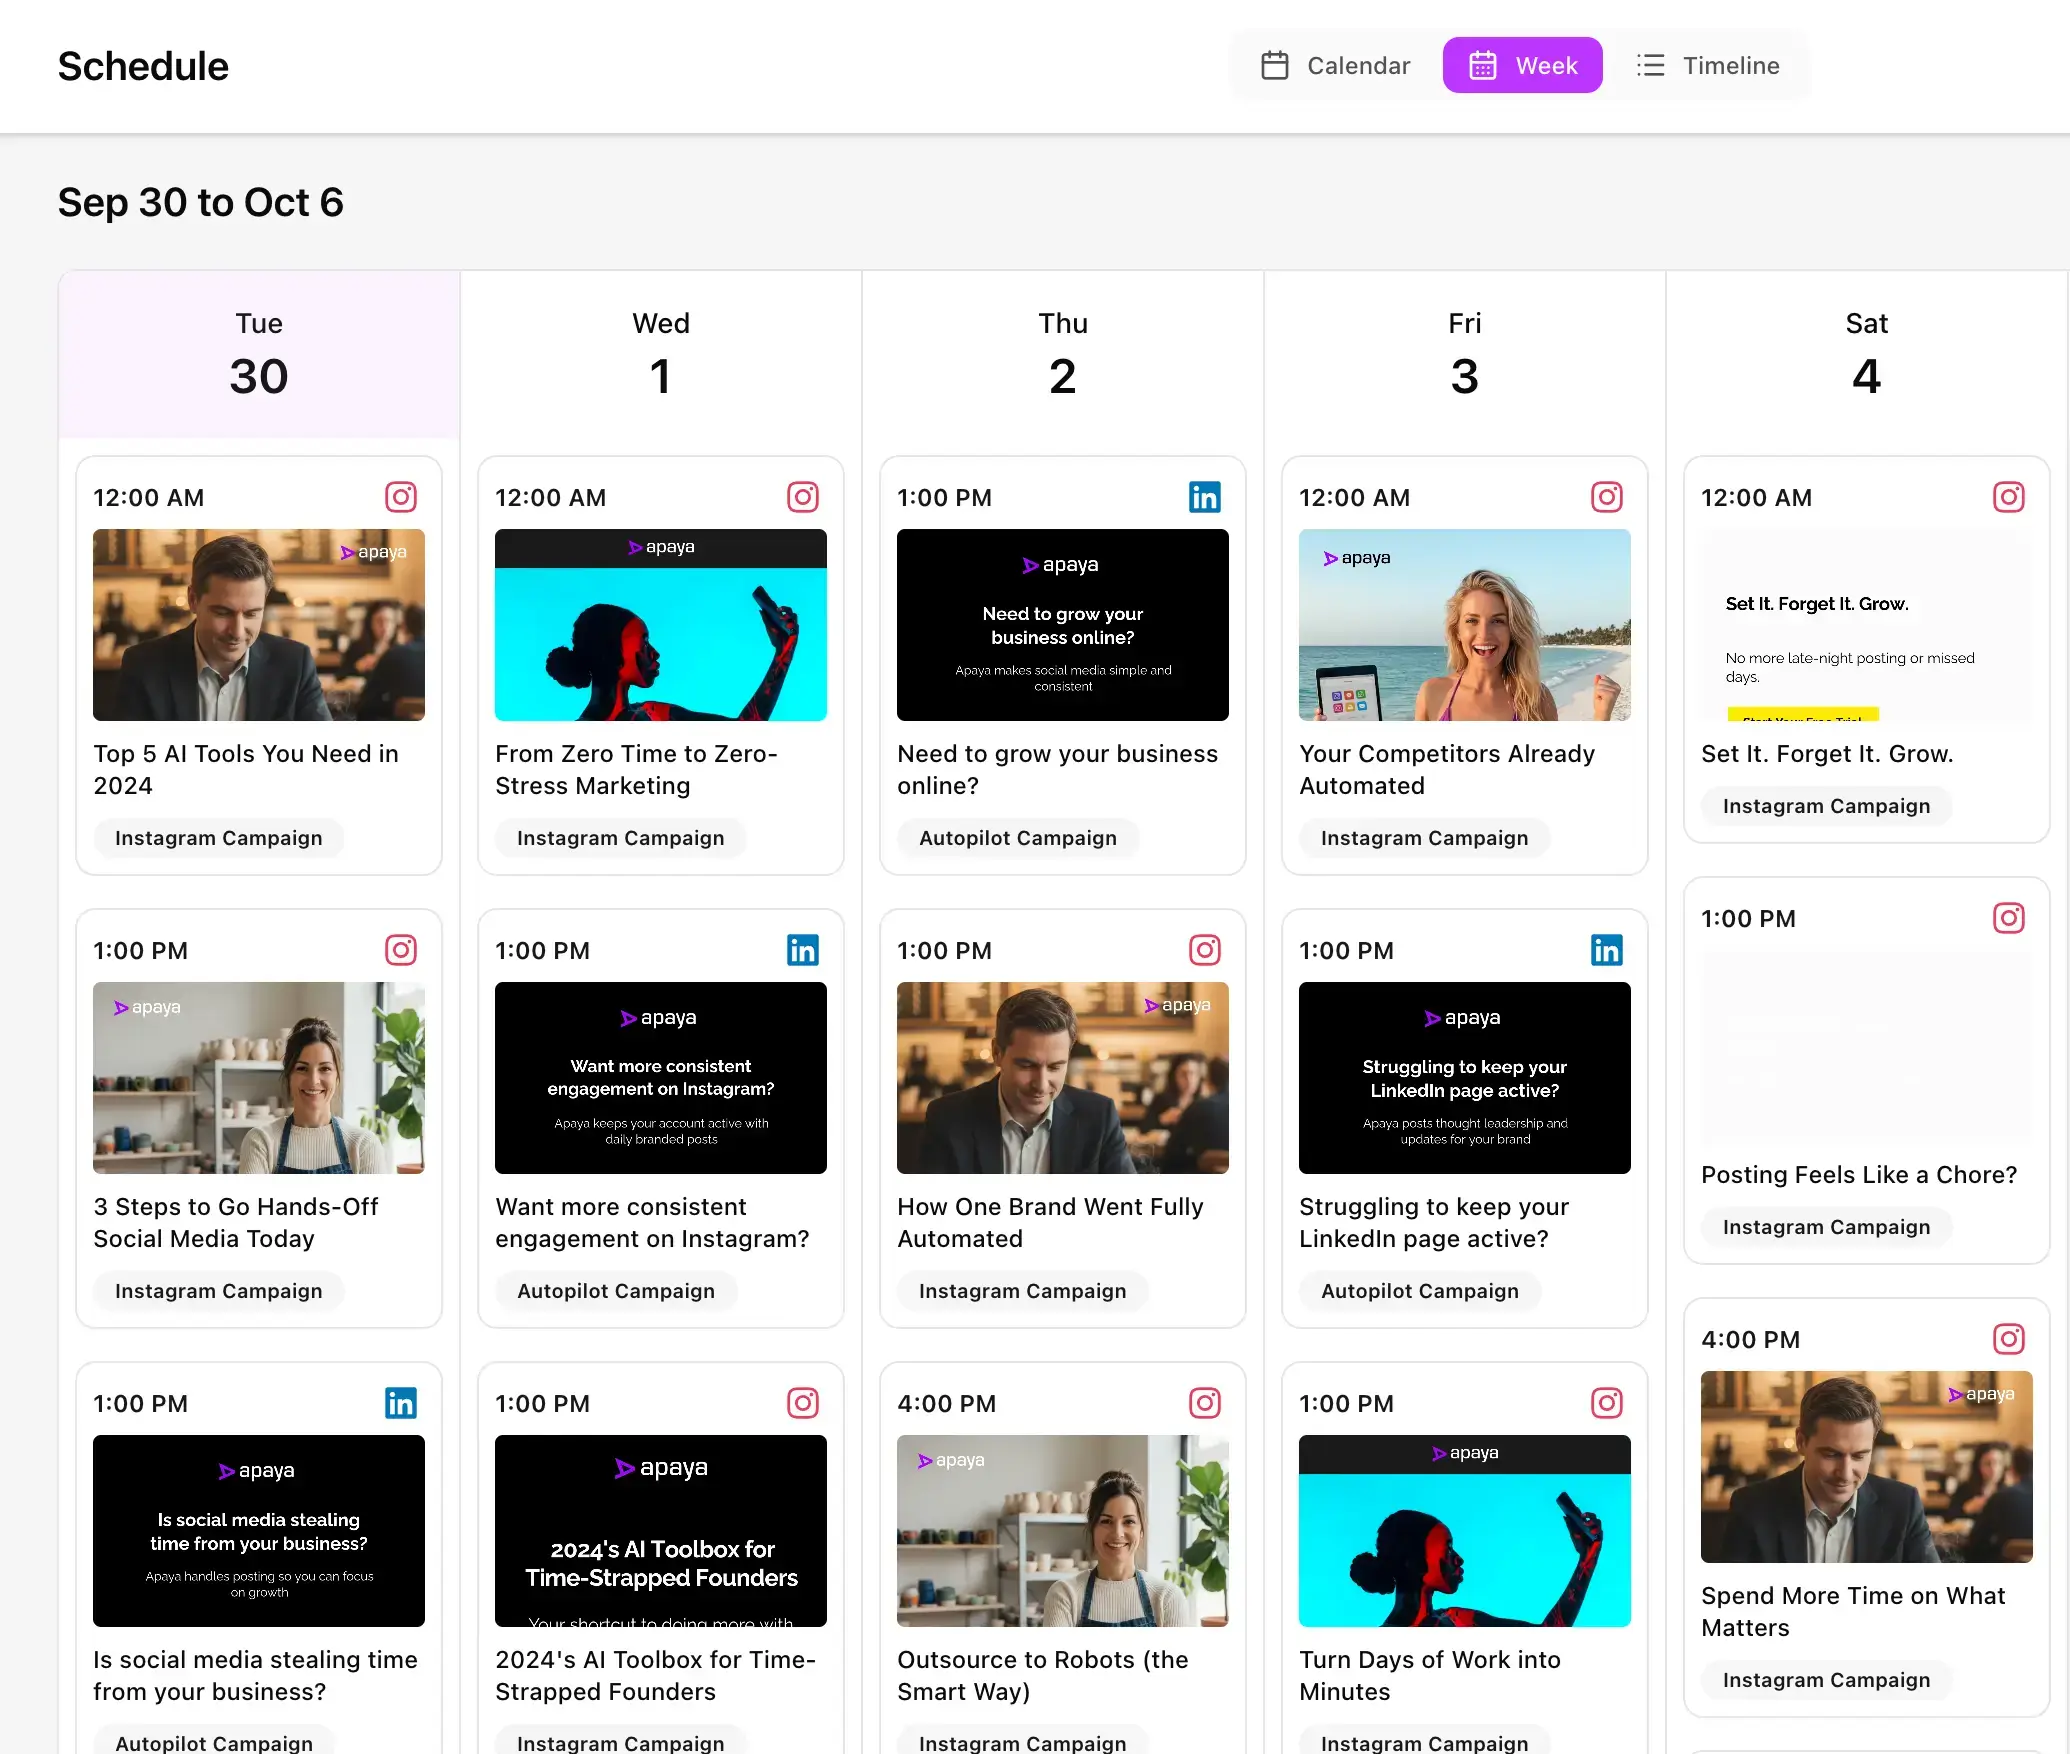Click the Autopilot Campaign tag on Need to grow your business online

(1018, 838)
